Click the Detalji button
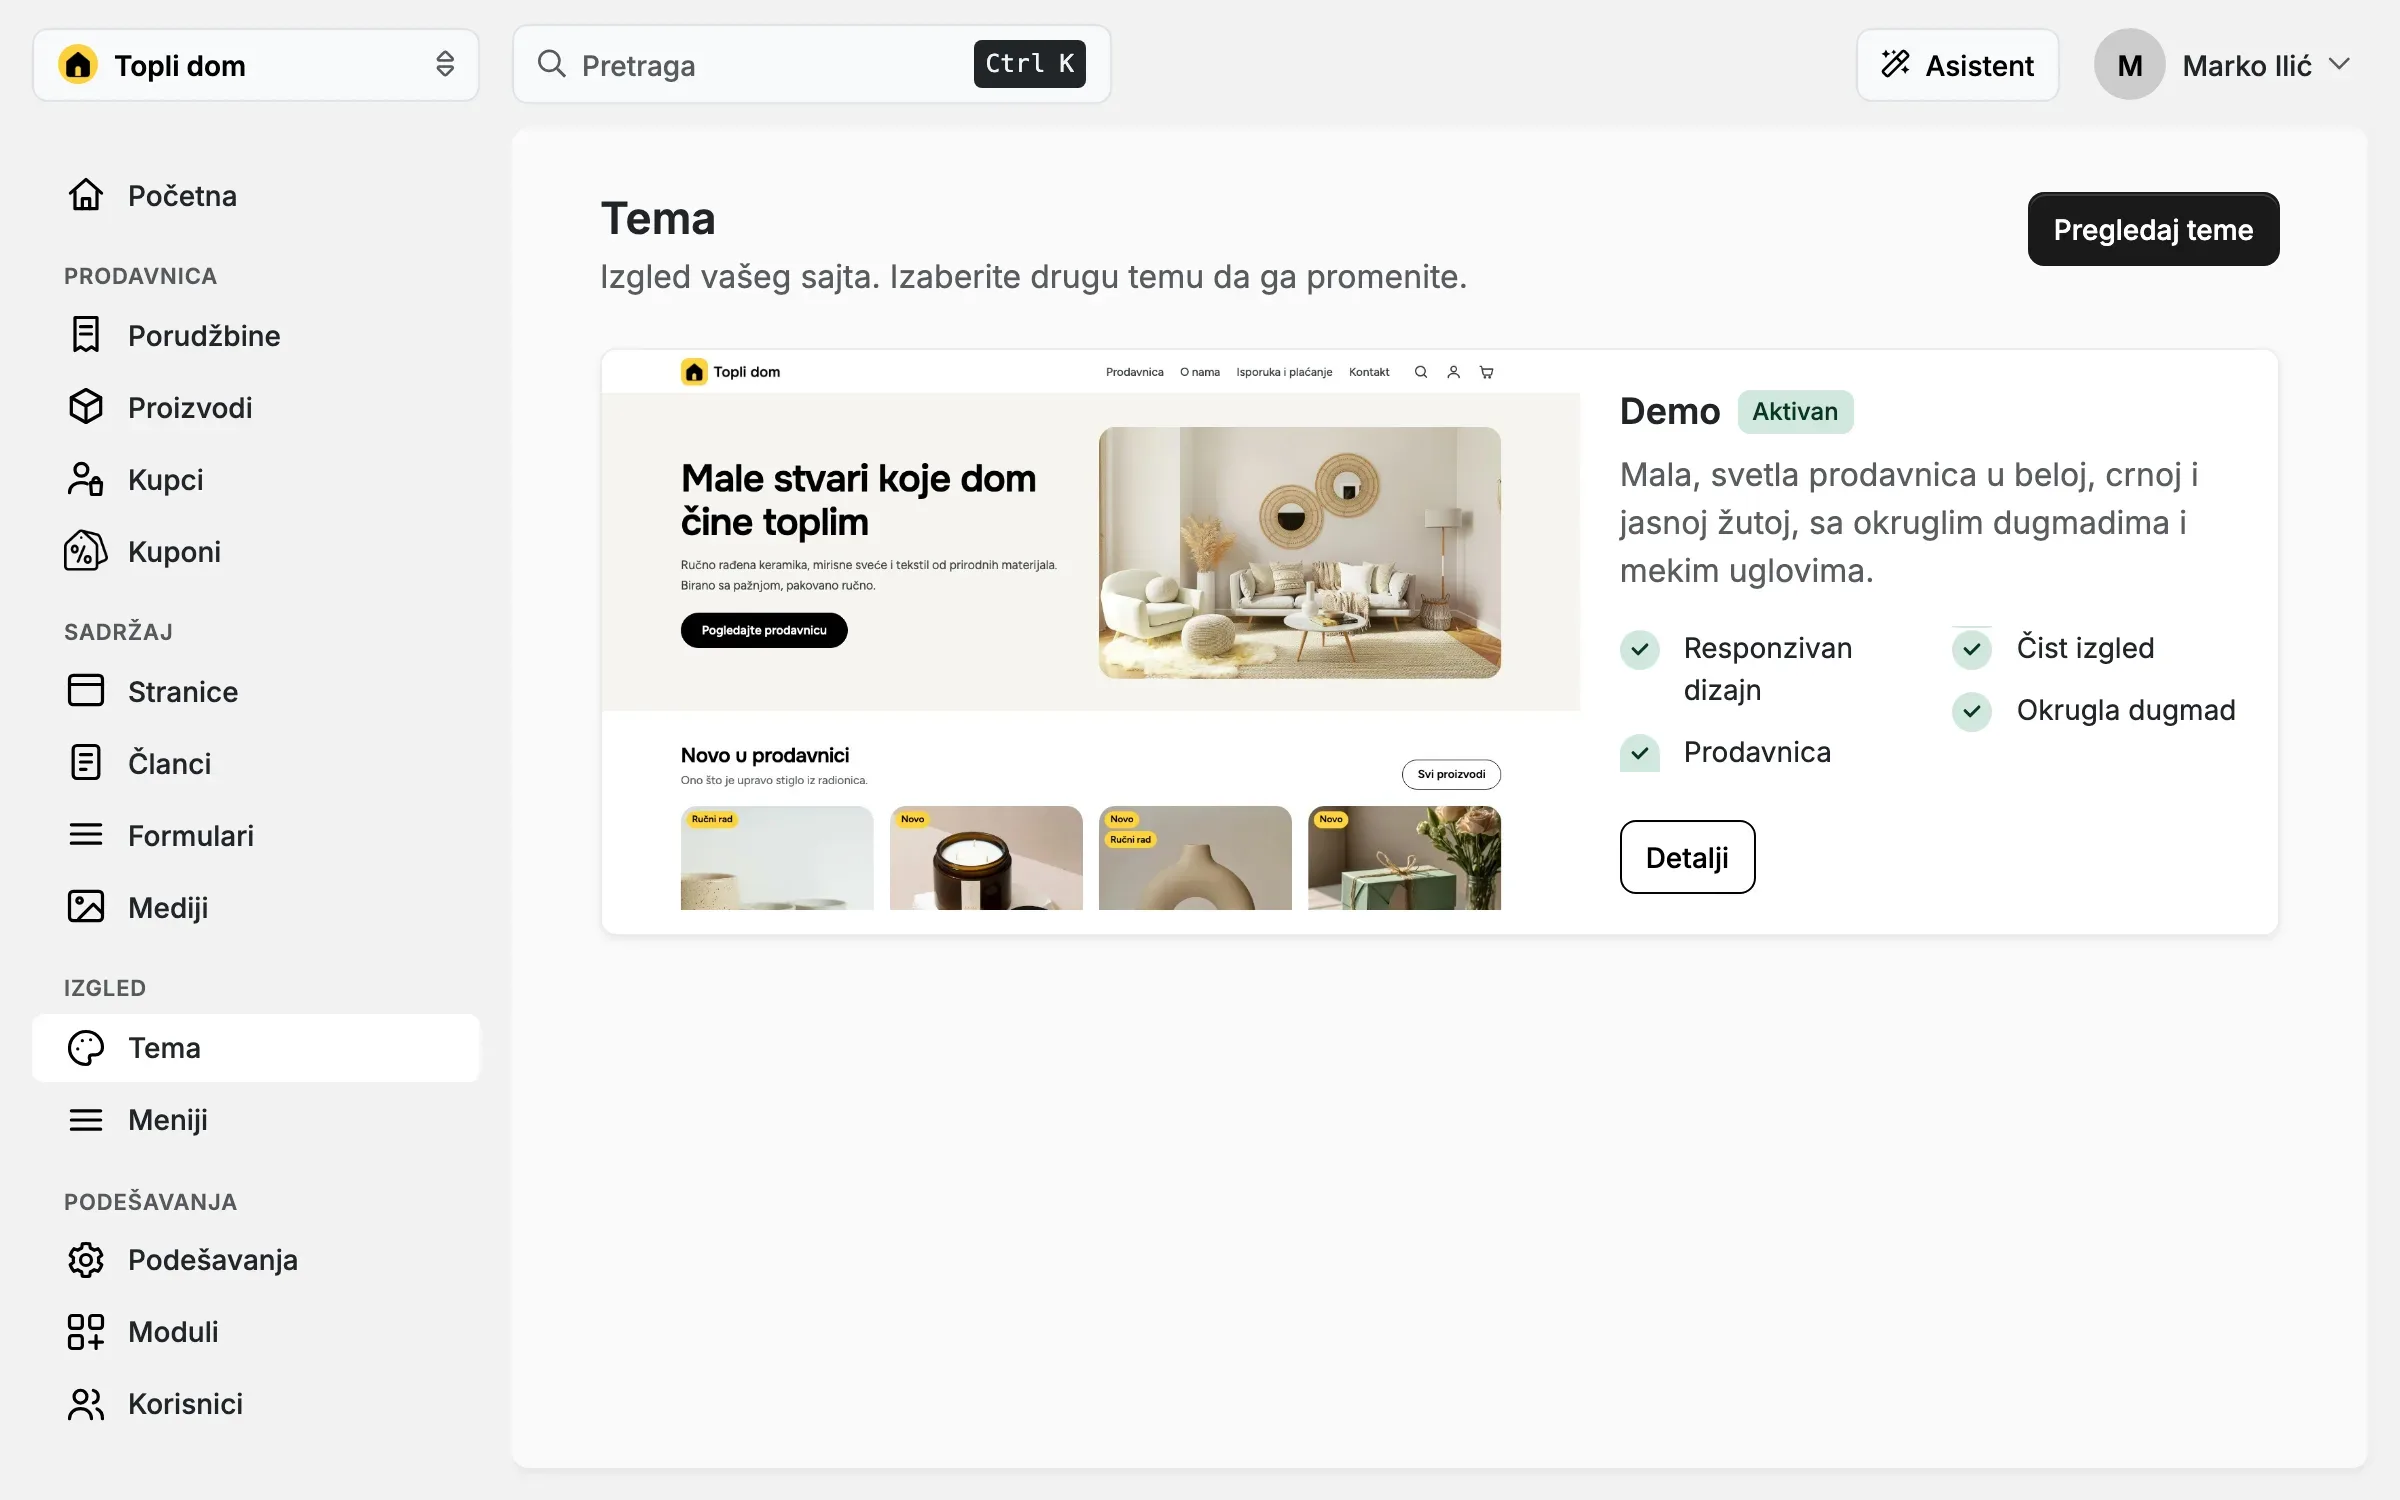Viewport: 2400px width, 1500px height. point(1687,857)
